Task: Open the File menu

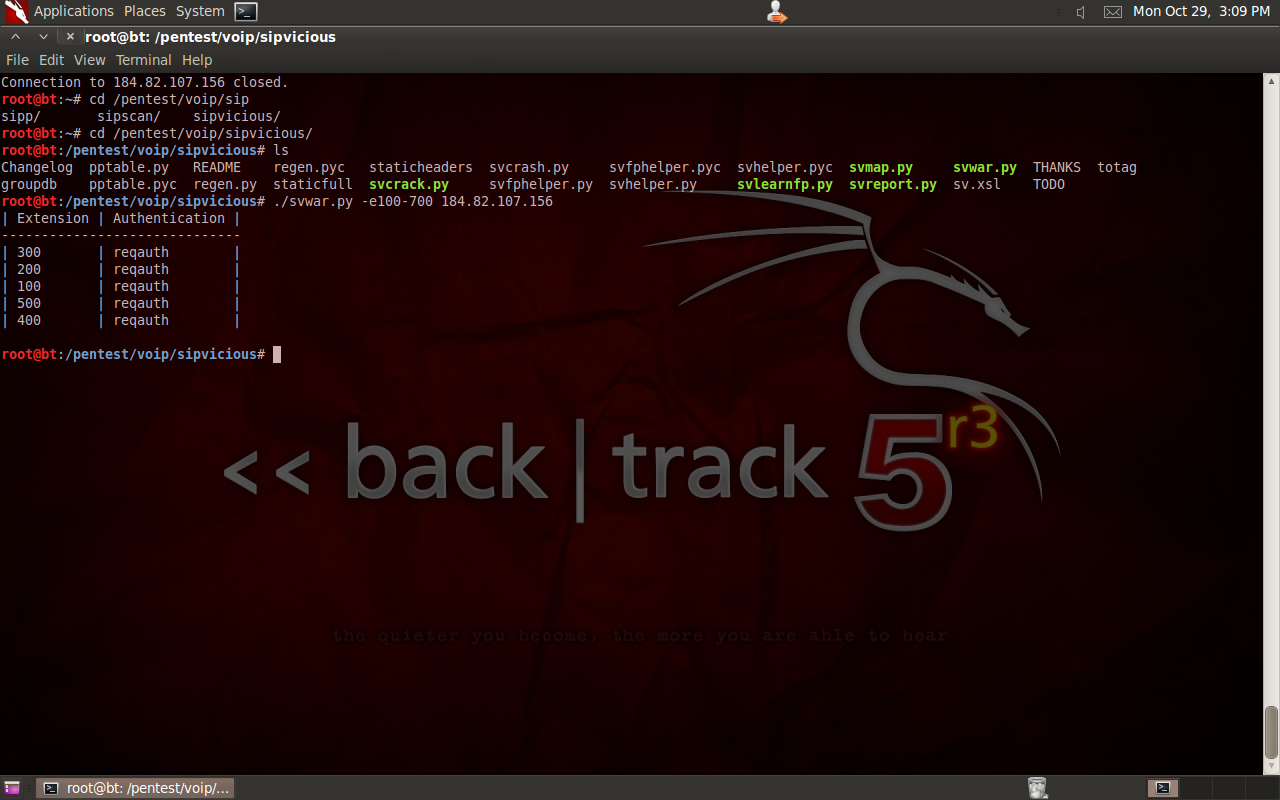Action: pos(17,60)
